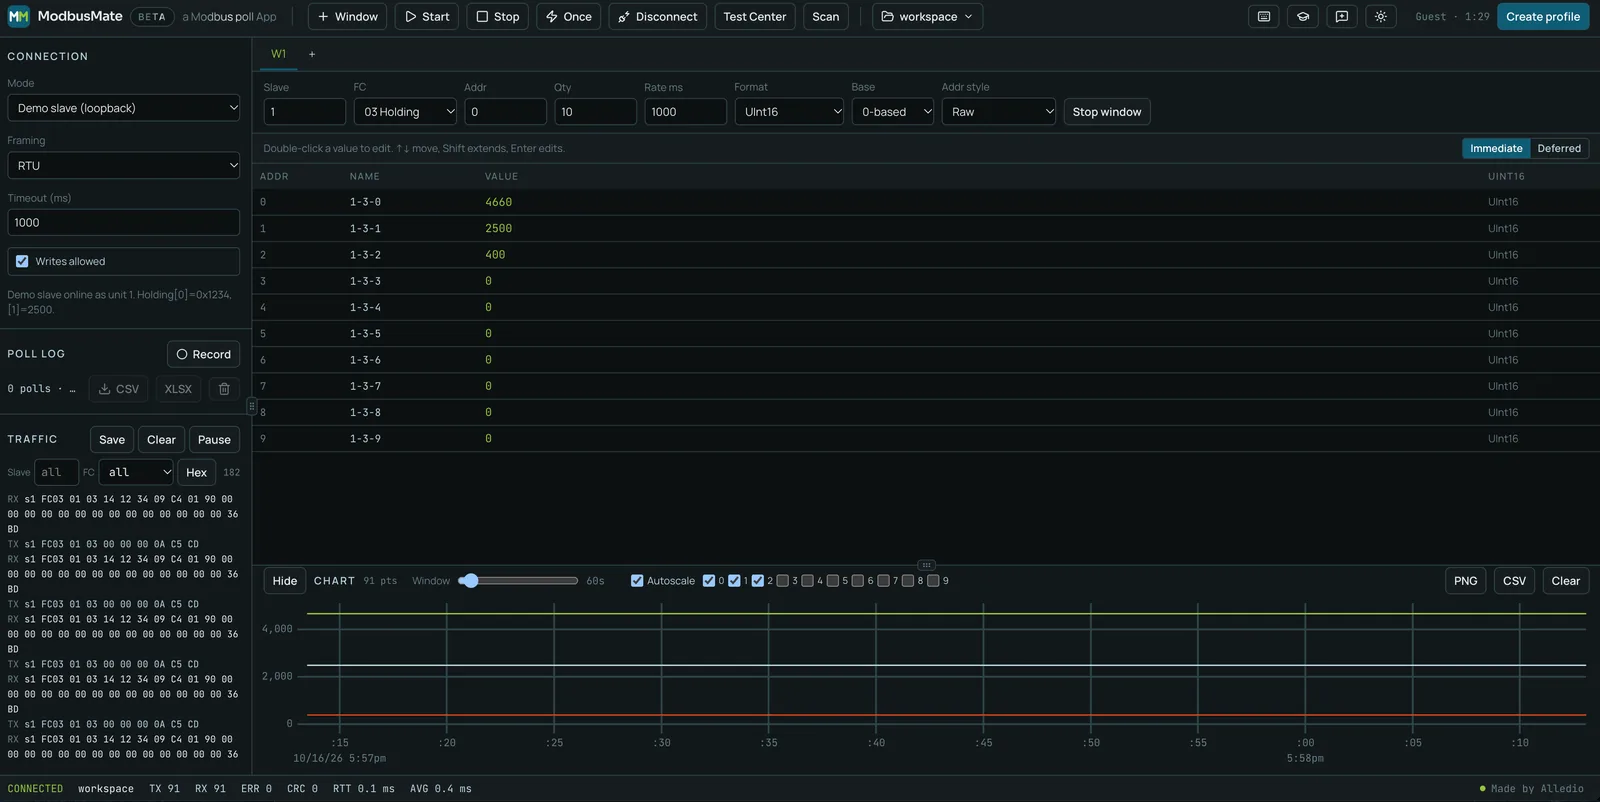
Task: Enable chart series 9 checkbox
Action: pyautogui.click(x=933, y=581)
